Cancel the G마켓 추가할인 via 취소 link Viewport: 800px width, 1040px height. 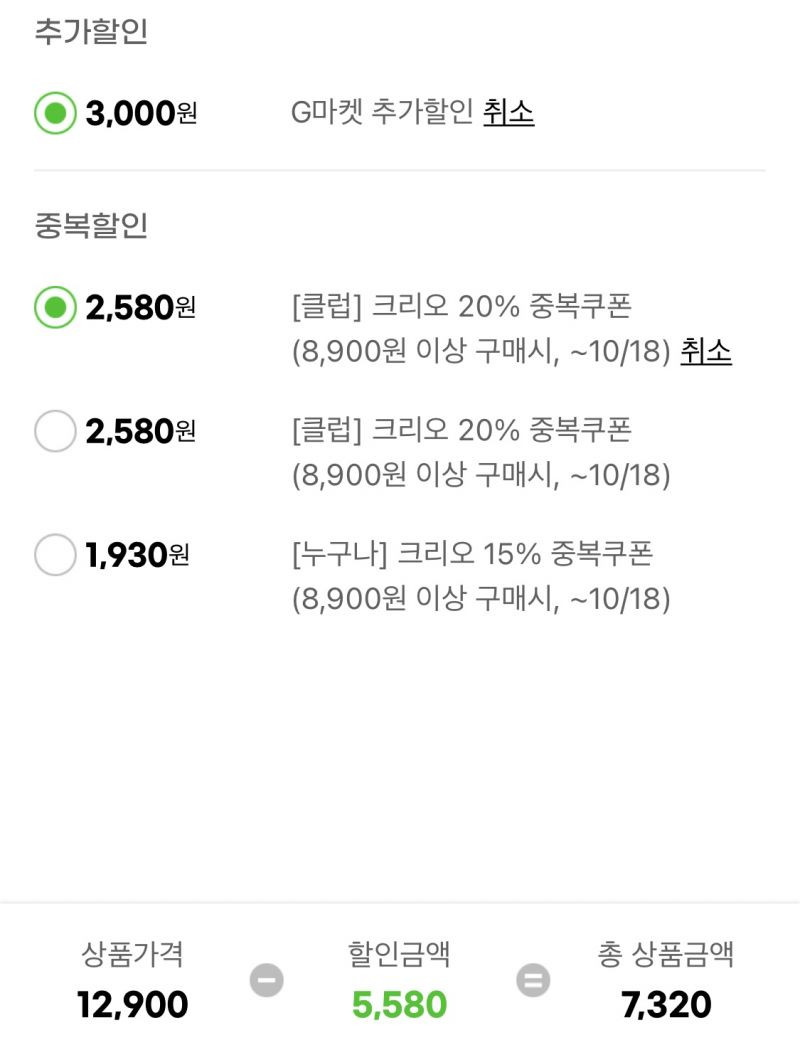click(x=508, y=111)
